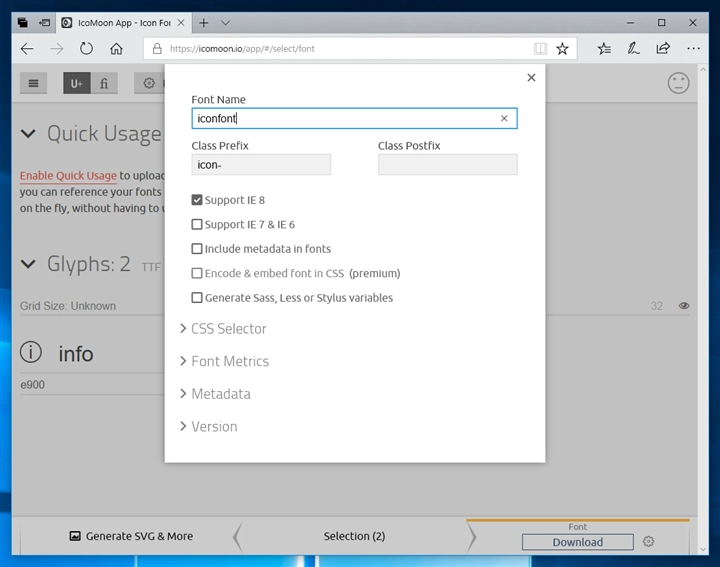720x567 pixels.
Task: Close the font preferences dialog
Action: pos(531,78)
